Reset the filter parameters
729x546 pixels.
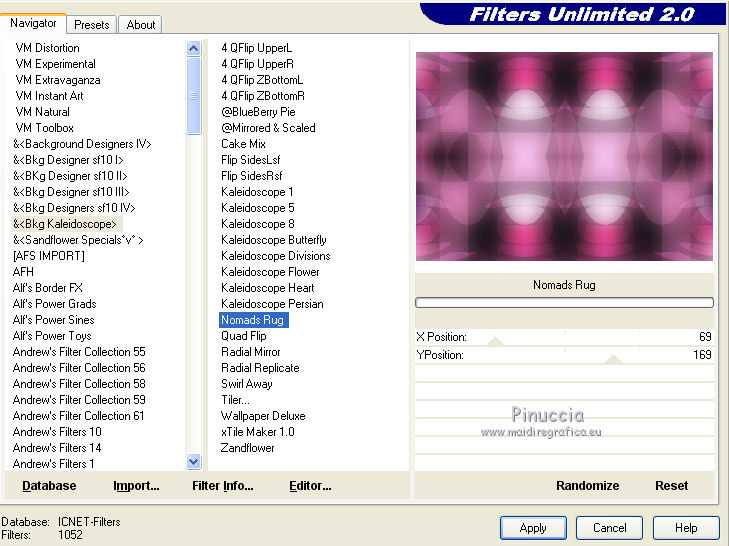[671, 486]
